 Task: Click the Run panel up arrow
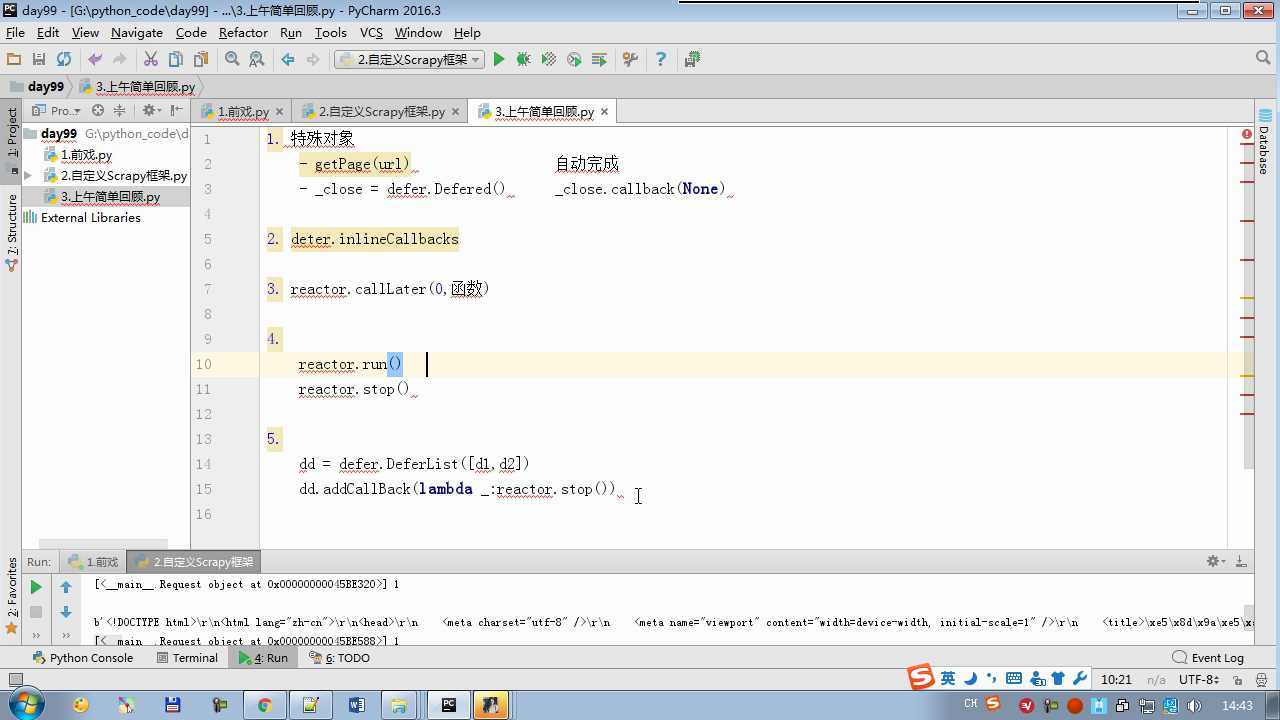coord(66,587)
